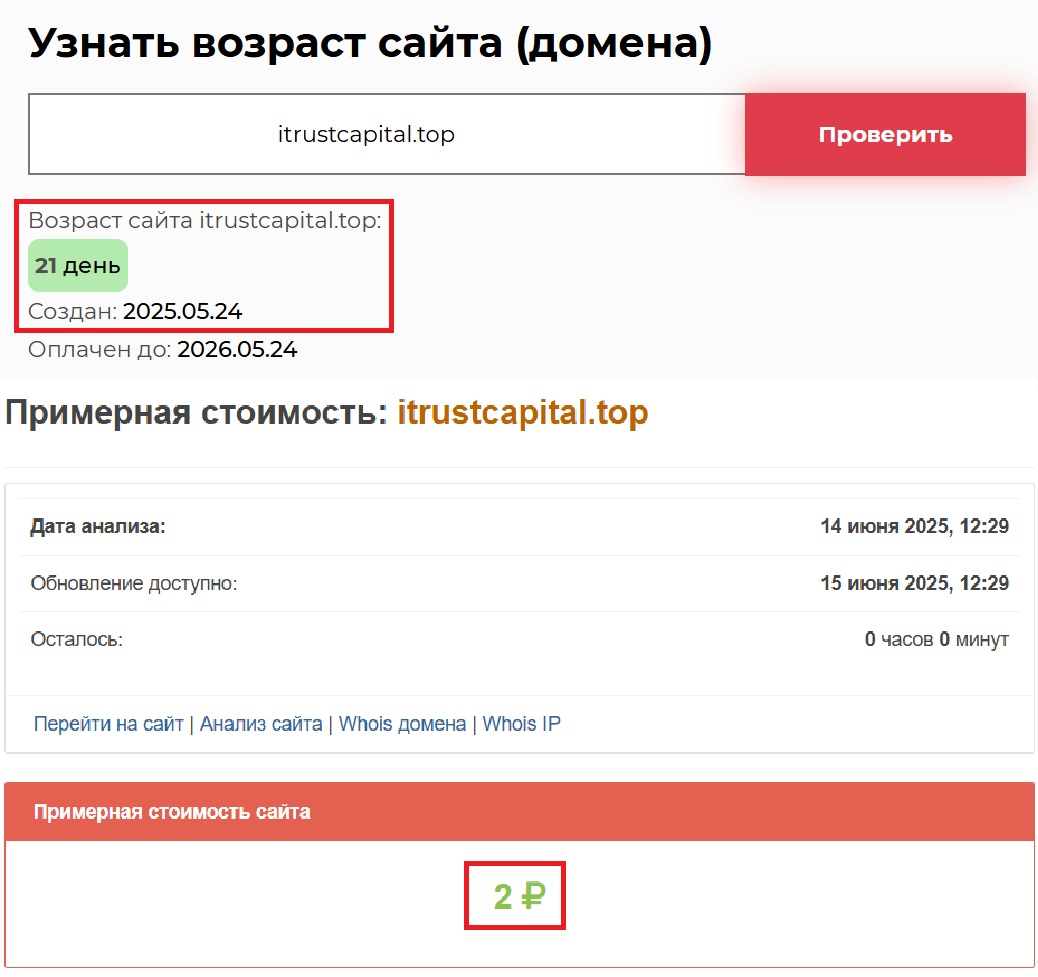The image size is (1038, 977).
Task: Click the creation date 2025.05.24
Action: pyautogui.click(x=181, y=311)
